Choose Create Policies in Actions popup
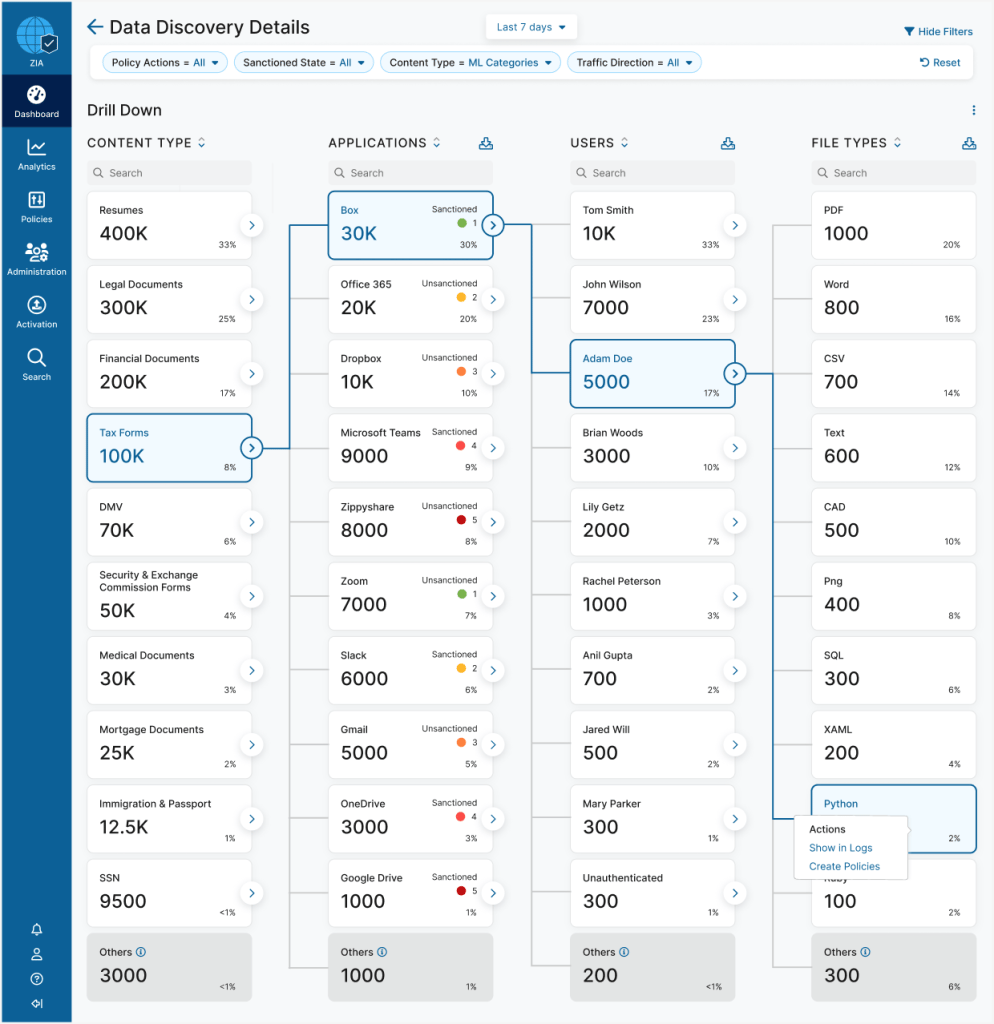Image resolution: width=994 pixels, height=1024 pixels. coord(844,866)
